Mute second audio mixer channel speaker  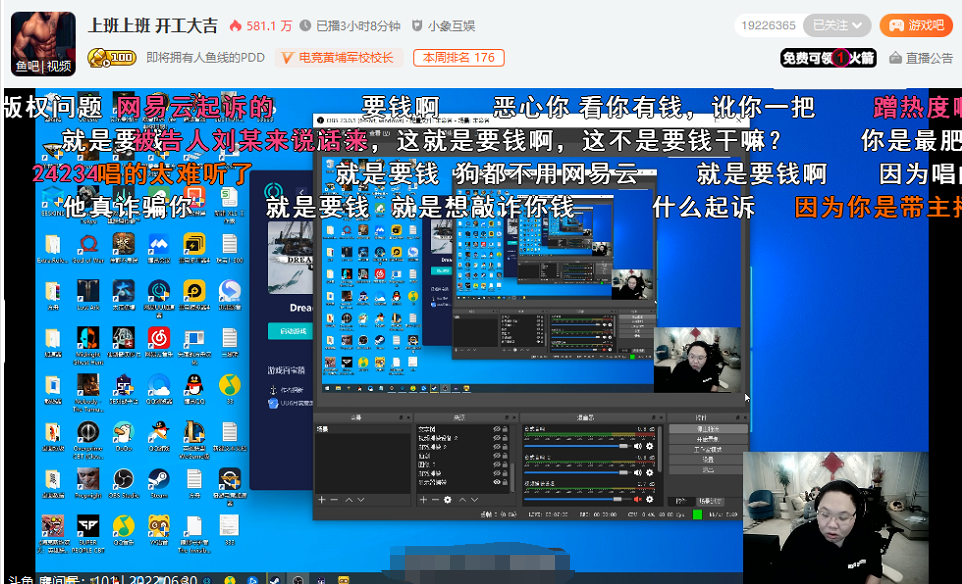pyautogui.click(x=637, y=472)
